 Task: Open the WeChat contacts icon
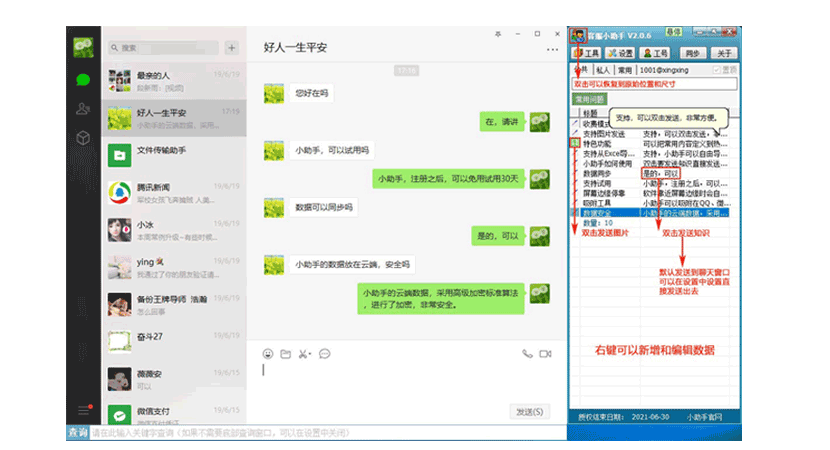click(x=83, y=109)
